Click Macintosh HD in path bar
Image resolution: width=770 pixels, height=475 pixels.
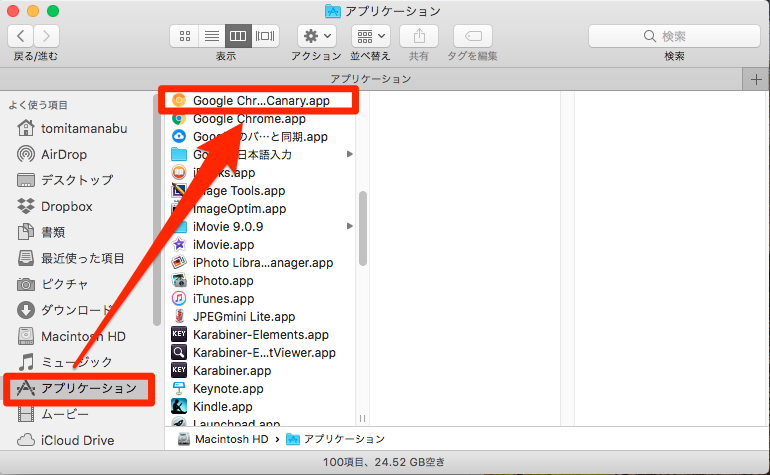pos(223,439)
